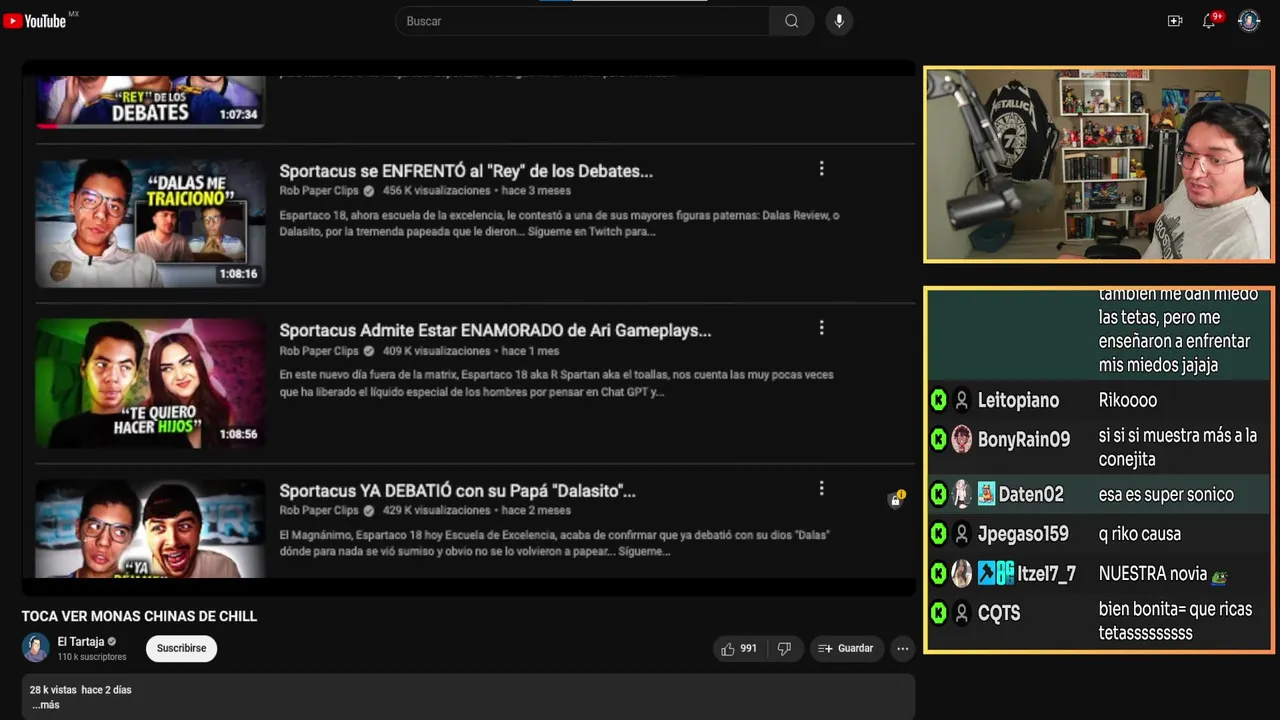
Task: Click the webcam overlay of the streamer
Action: pos(1099,165)
